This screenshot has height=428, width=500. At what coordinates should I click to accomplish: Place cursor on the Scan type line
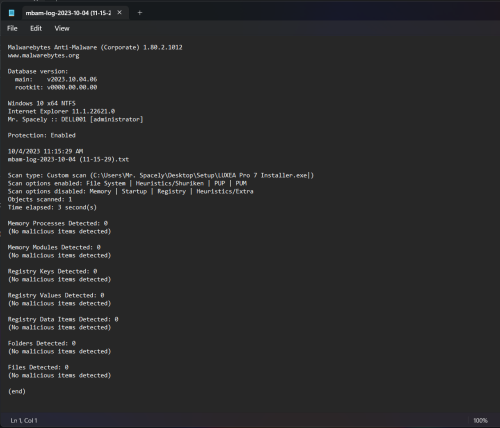click(161, 175)
